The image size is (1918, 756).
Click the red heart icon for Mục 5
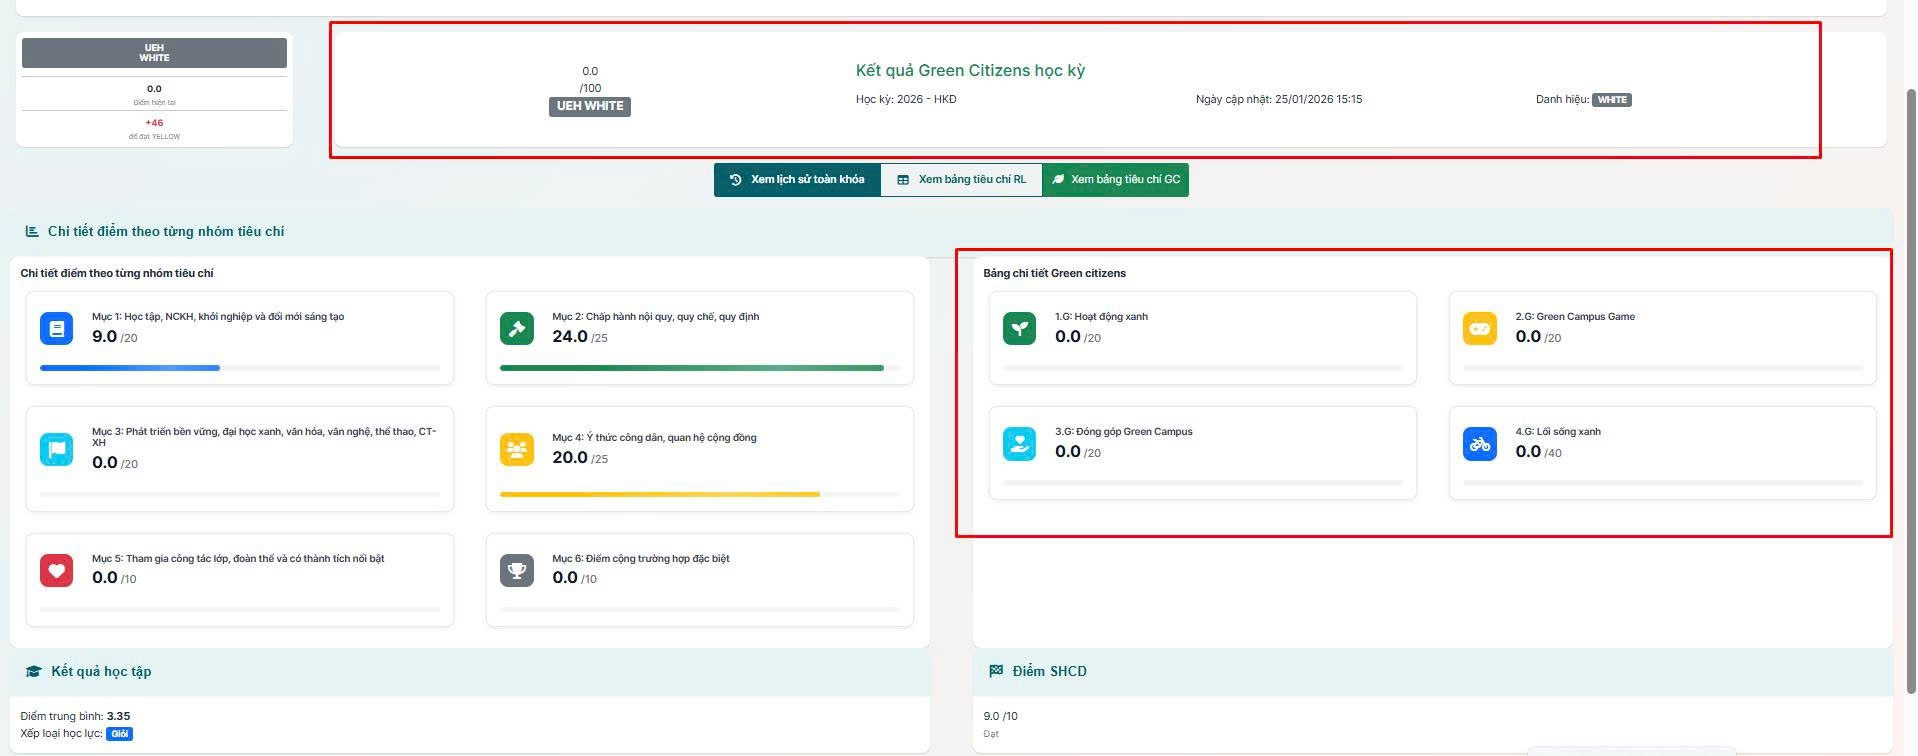click(57, 570)
